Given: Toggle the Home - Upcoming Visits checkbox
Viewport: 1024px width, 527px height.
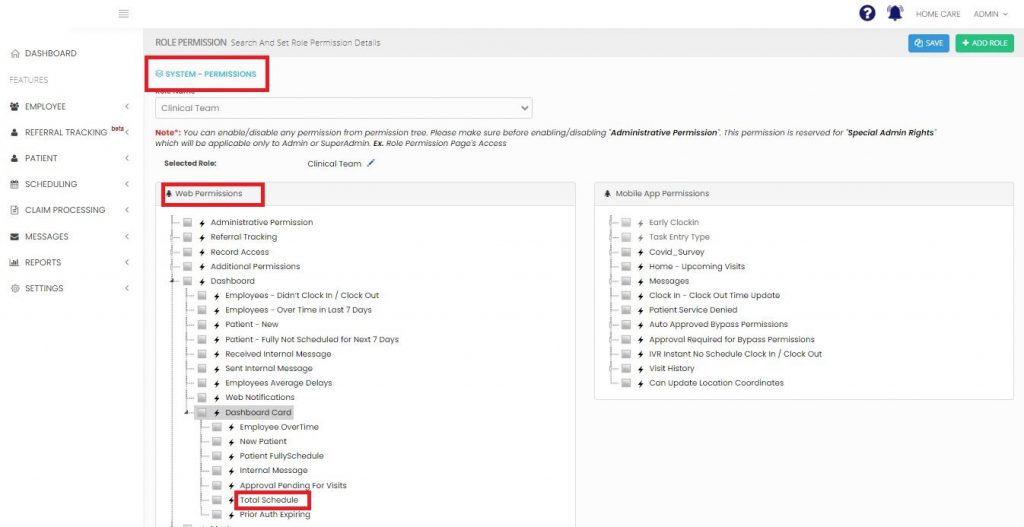Looking at the screenshot, I should pos(626,266).
